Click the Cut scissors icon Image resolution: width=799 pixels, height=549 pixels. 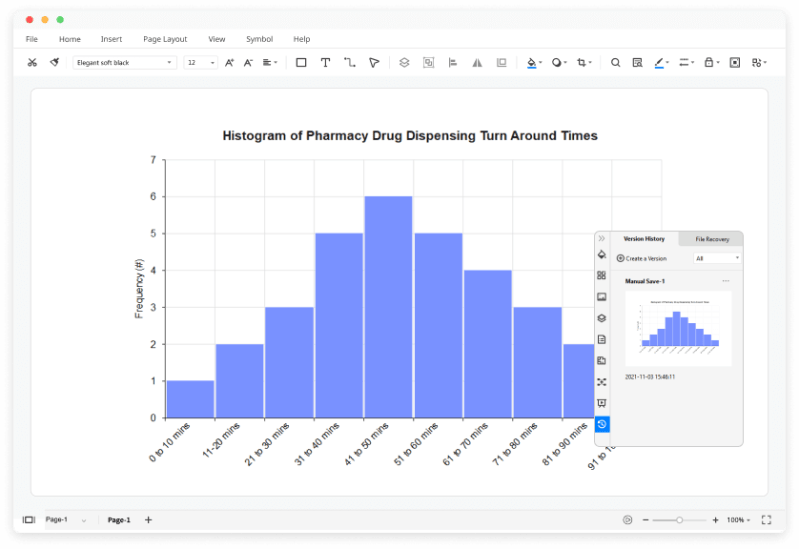32,62
